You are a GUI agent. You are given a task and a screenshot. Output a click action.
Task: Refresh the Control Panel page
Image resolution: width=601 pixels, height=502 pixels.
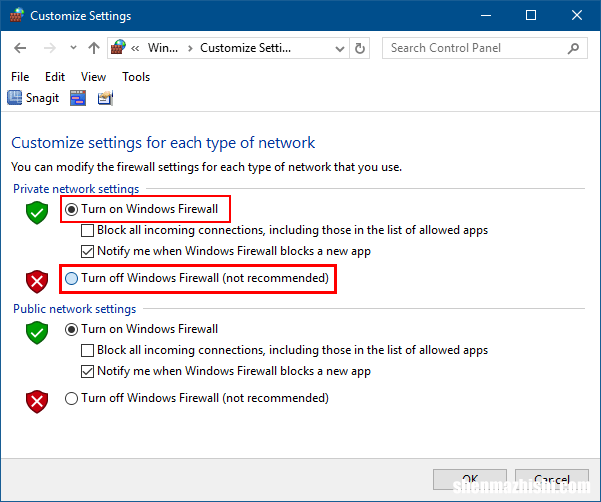click(x=360, y=48)
